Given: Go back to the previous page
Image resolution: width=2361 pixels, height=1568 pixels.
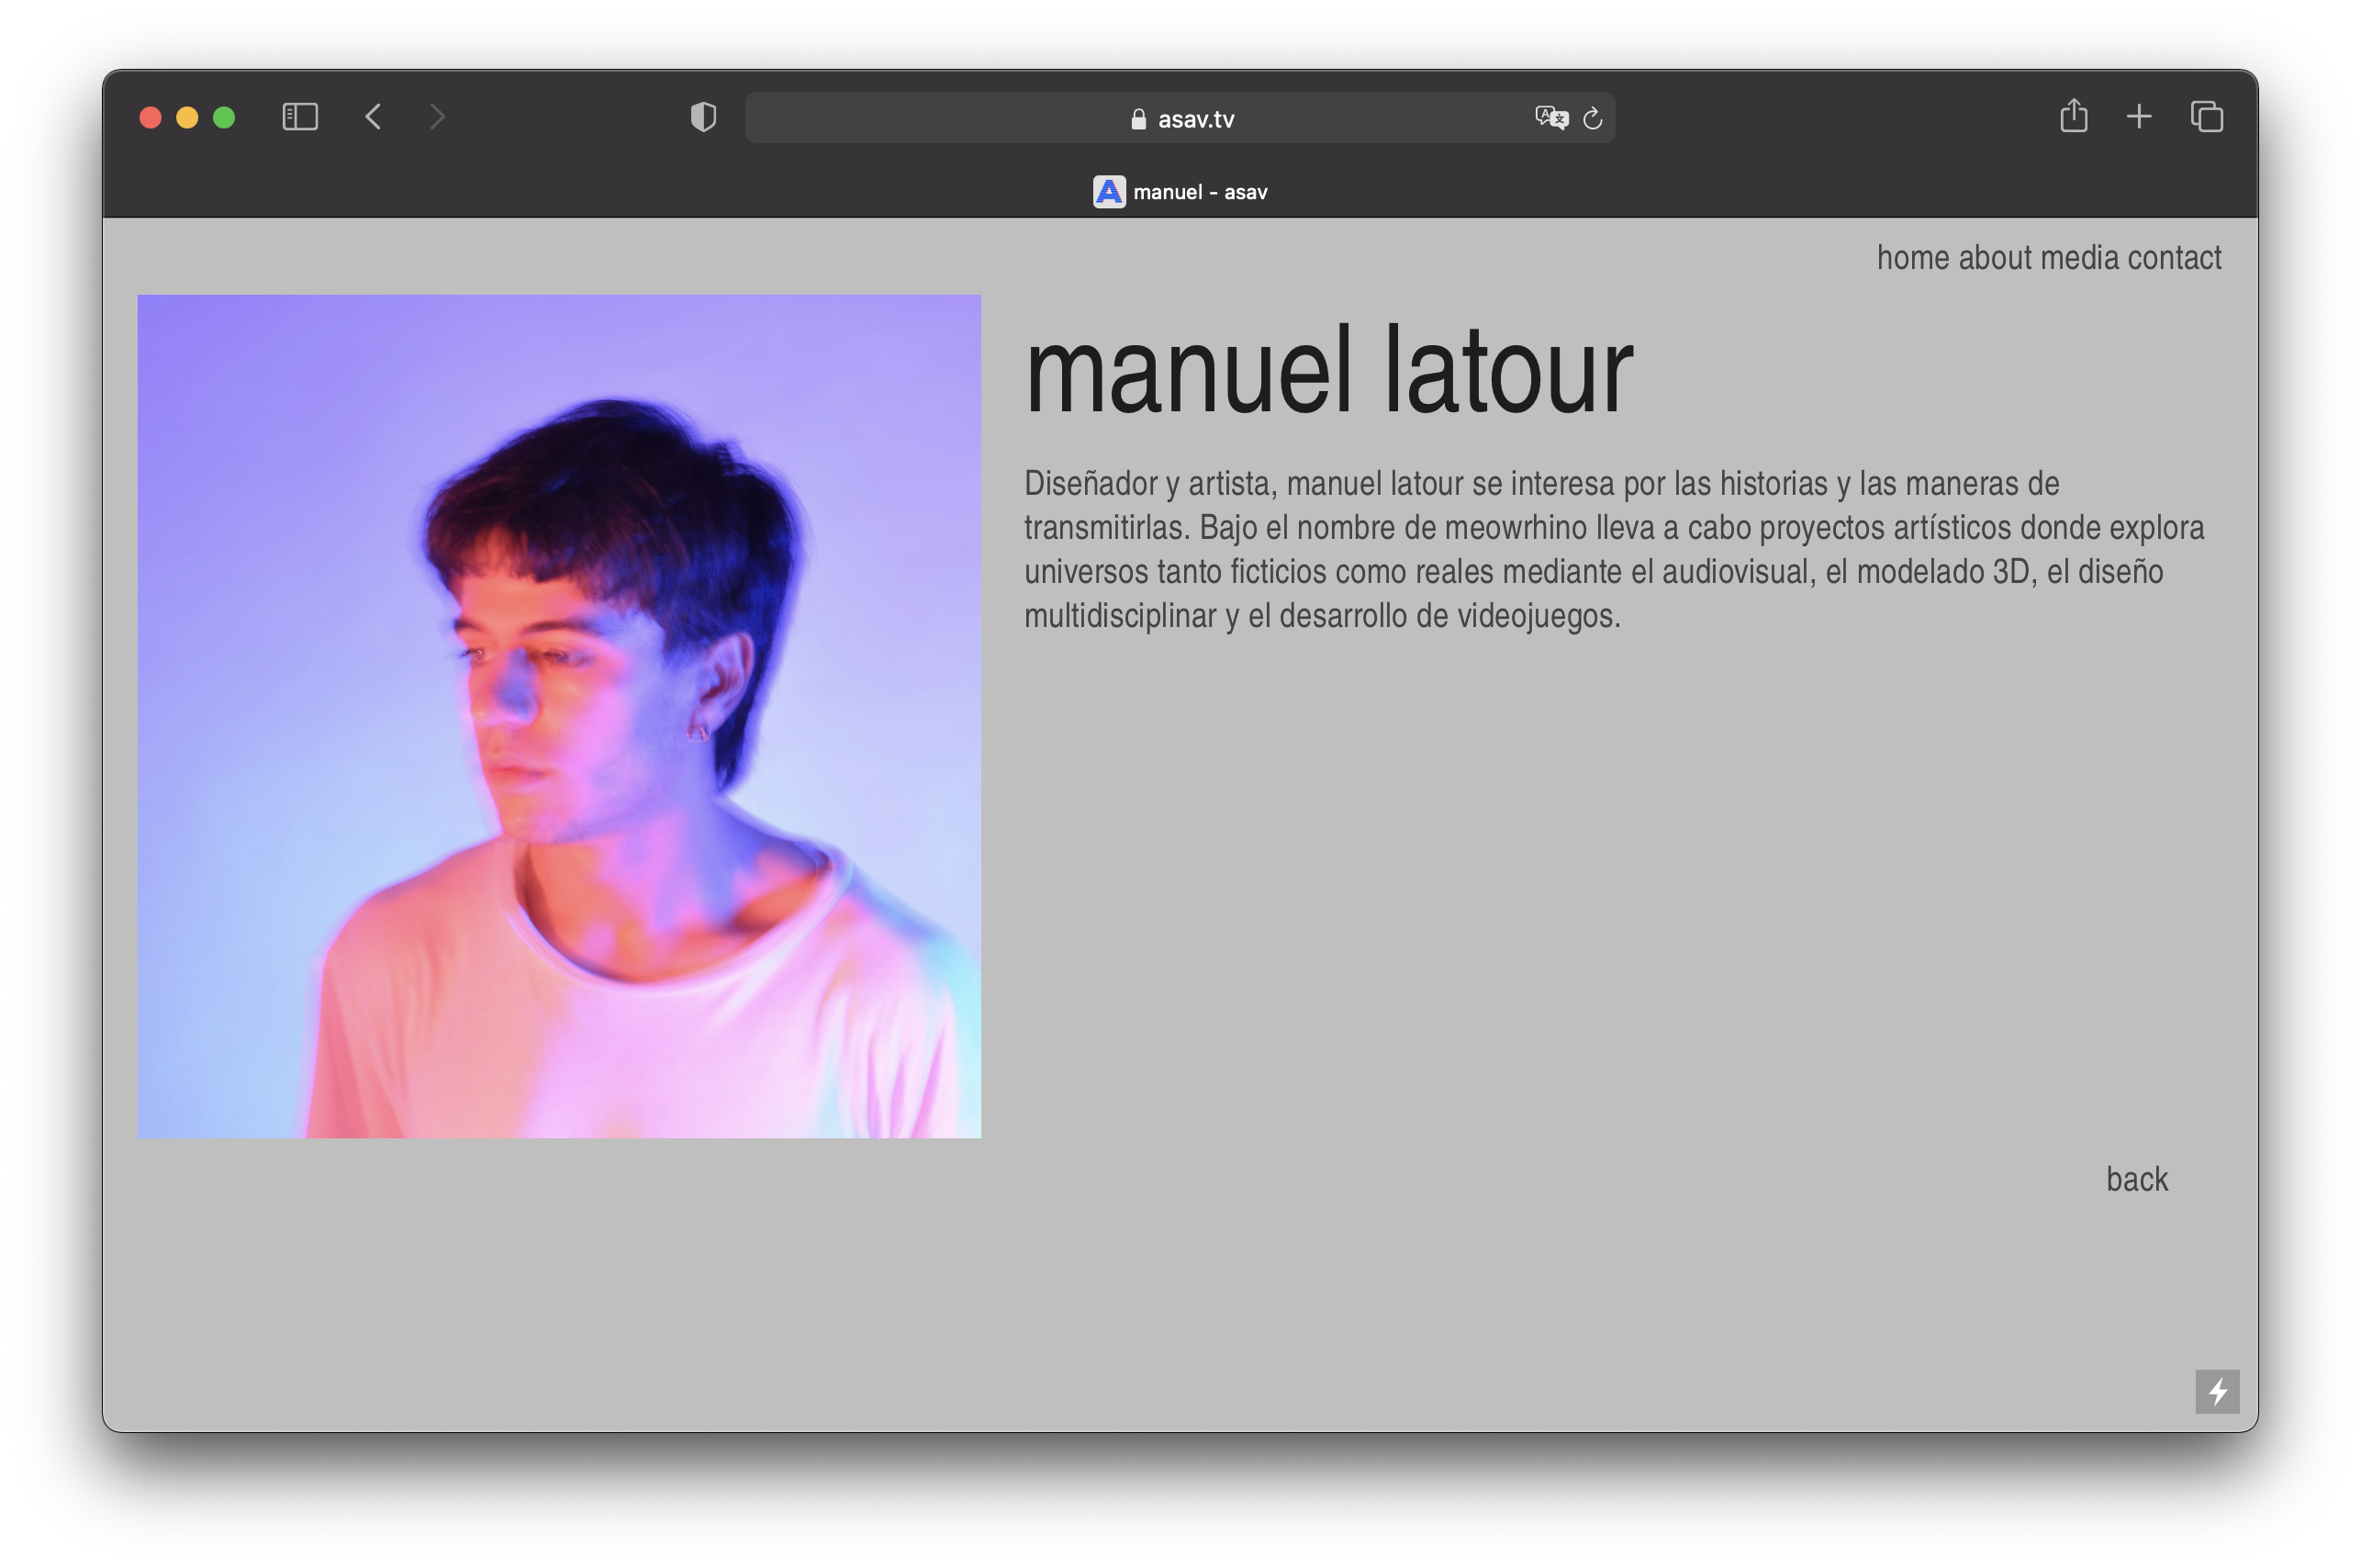Looking at the screenshot, I should click(373, 117).
